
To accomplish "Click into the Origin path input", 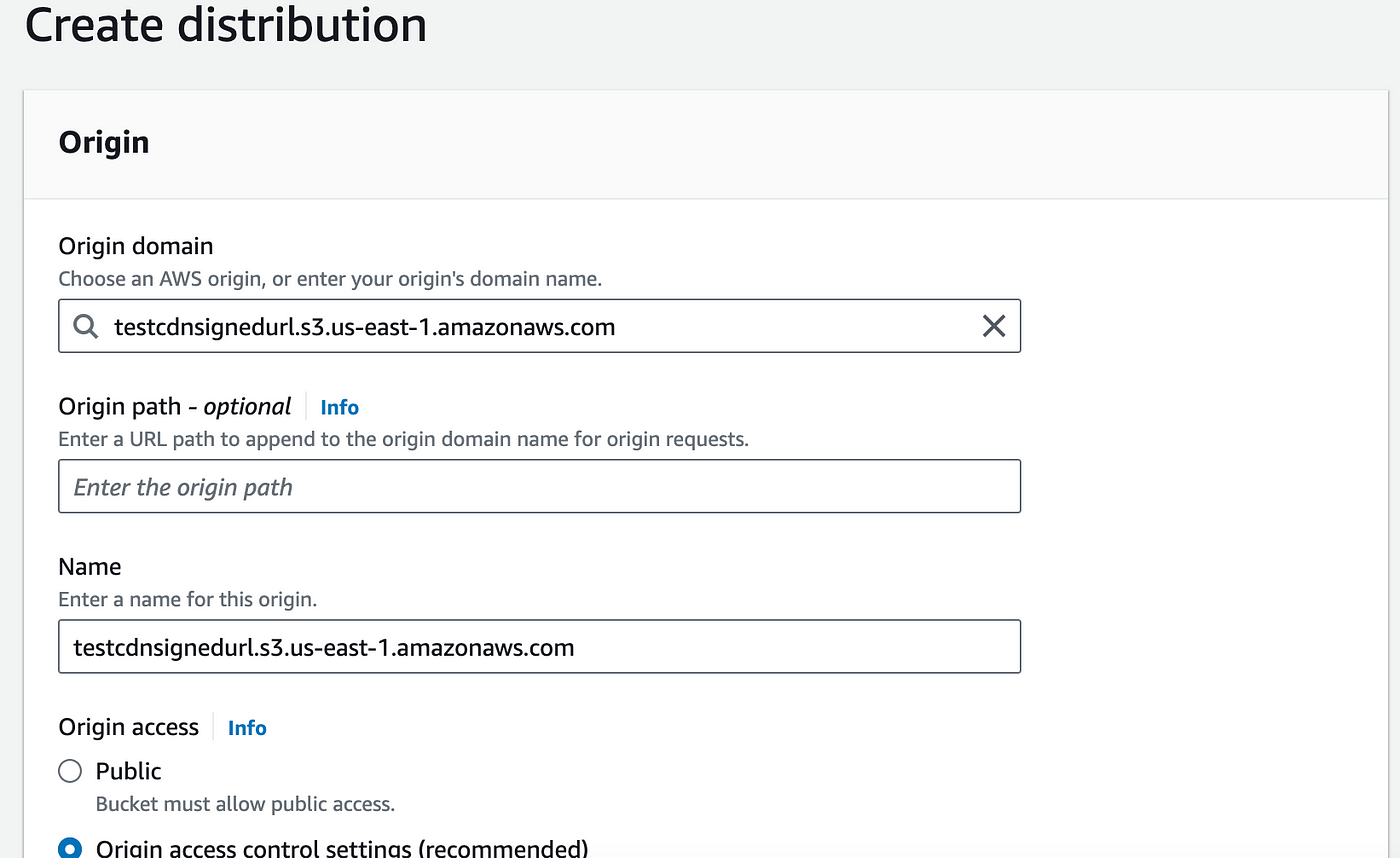I will 539,487.
